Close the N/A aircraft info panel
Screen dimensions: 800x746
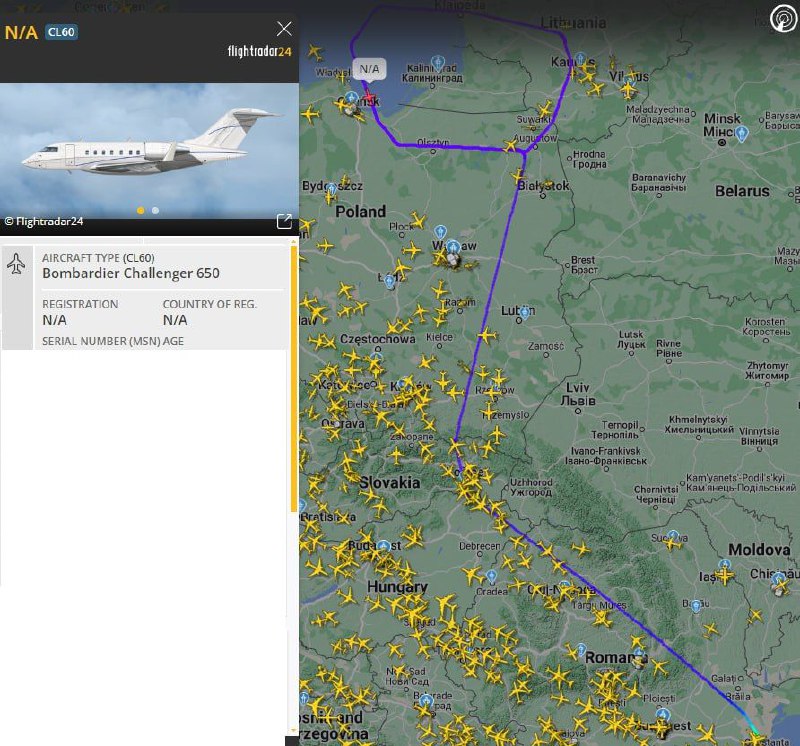[x=284, y=29]
